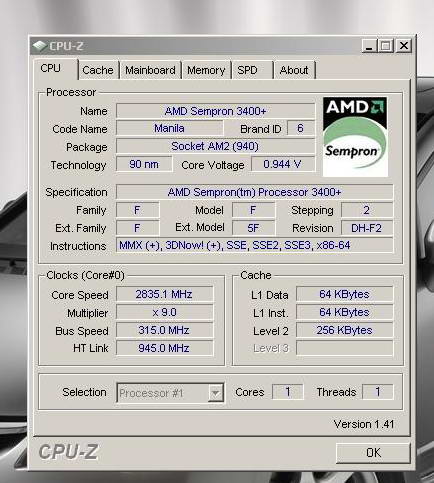
Task: Switch to the Cache tab
Action: 98,70
